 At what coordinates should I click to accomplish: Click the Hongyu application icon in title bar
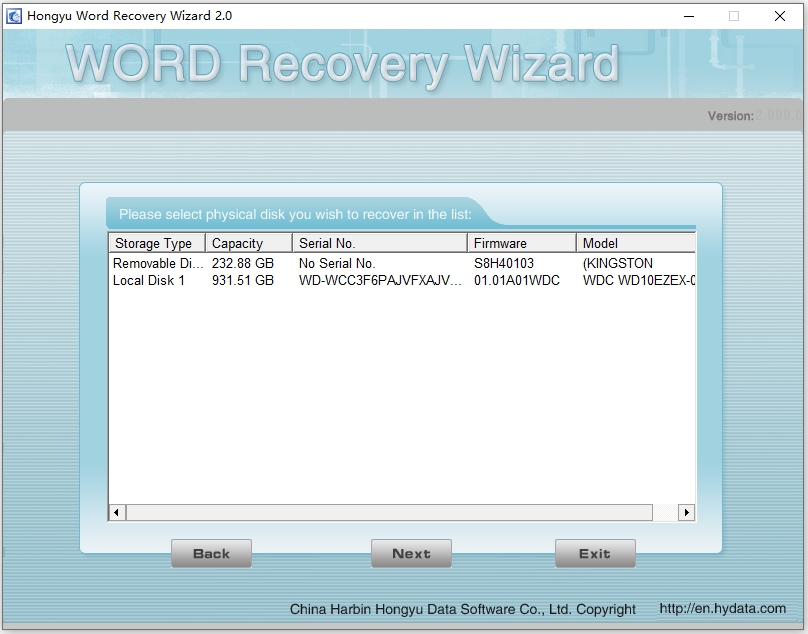point(14,15)
